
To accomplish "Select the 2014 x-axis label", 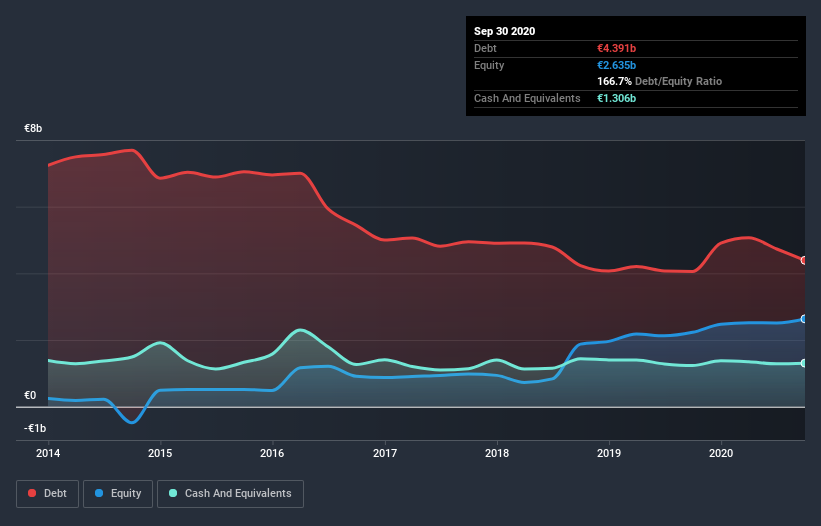I will (48, 453).
